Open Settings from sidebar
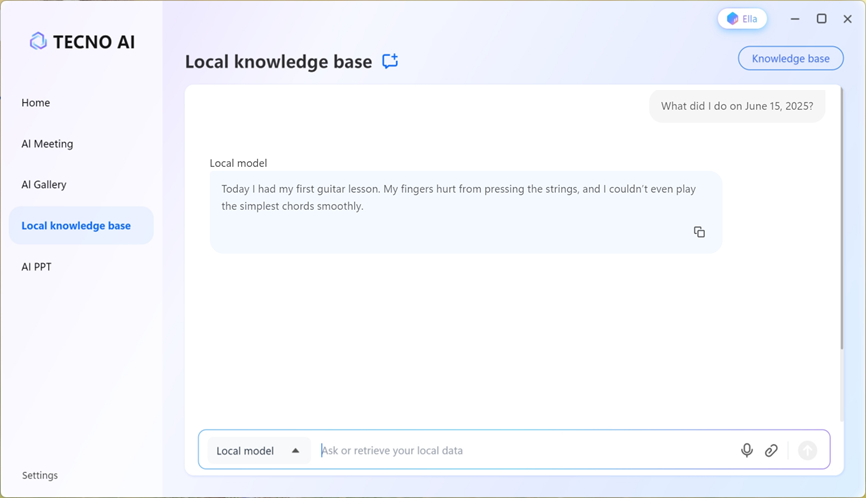Screen dimensions: 866x498 40,476
